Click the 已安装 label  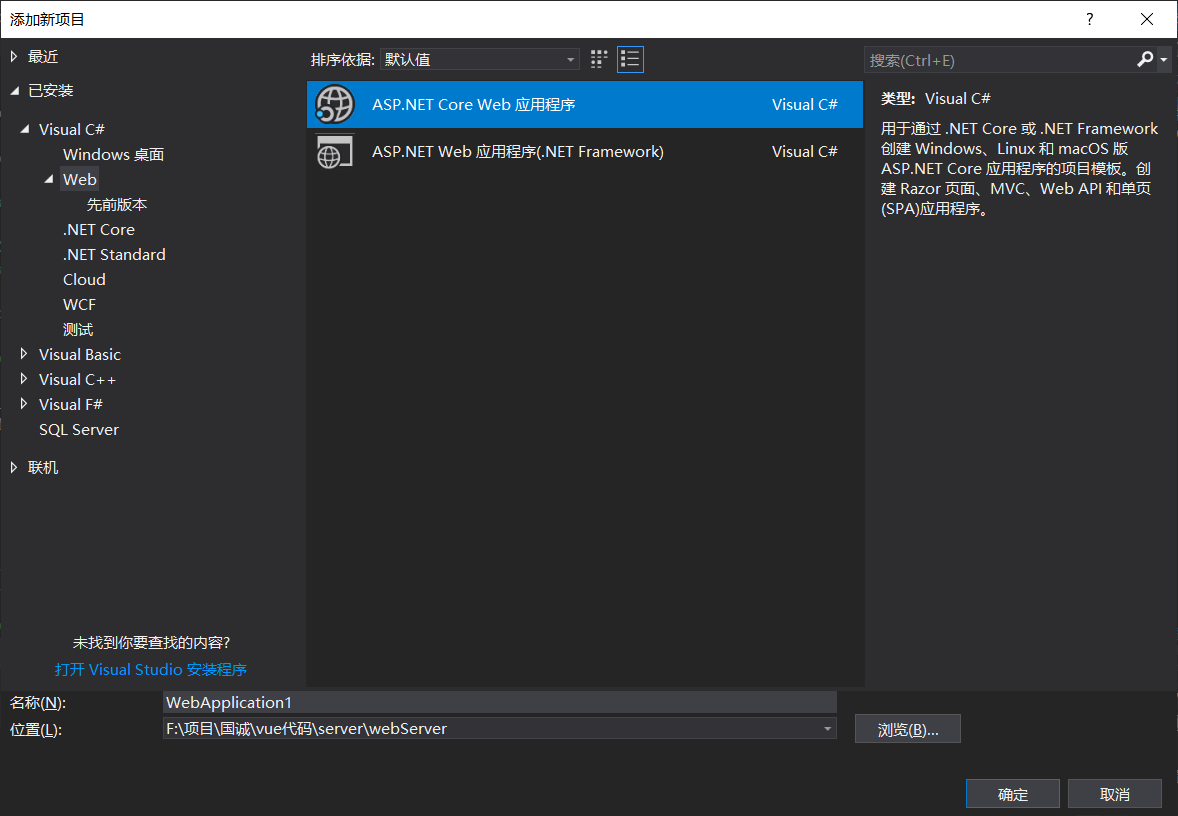50,91
